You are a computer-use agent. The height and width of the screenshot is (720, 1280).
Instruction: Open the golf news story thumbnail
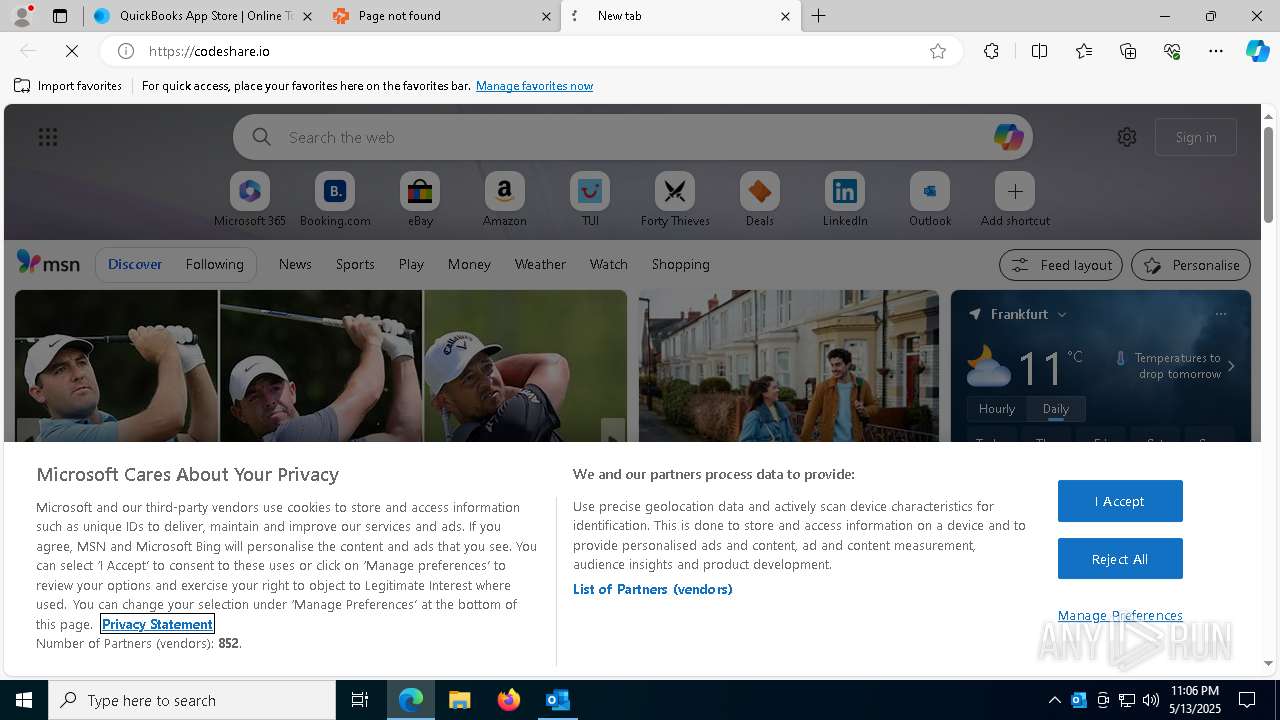click(x=321, y=366)
